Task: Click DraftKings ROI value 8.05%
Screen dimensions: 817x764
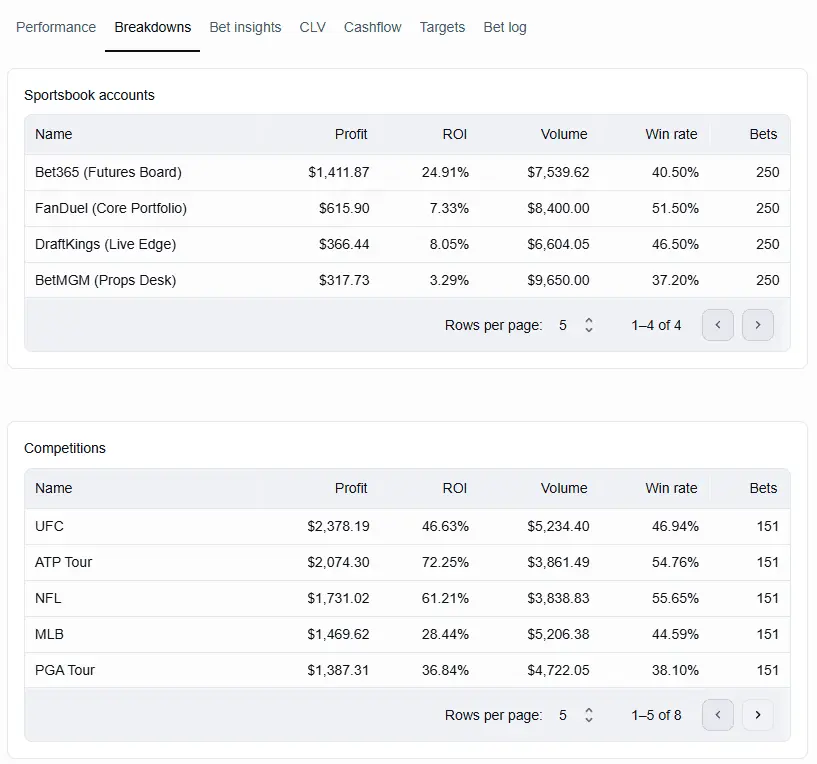Action: tap(449, 244)
